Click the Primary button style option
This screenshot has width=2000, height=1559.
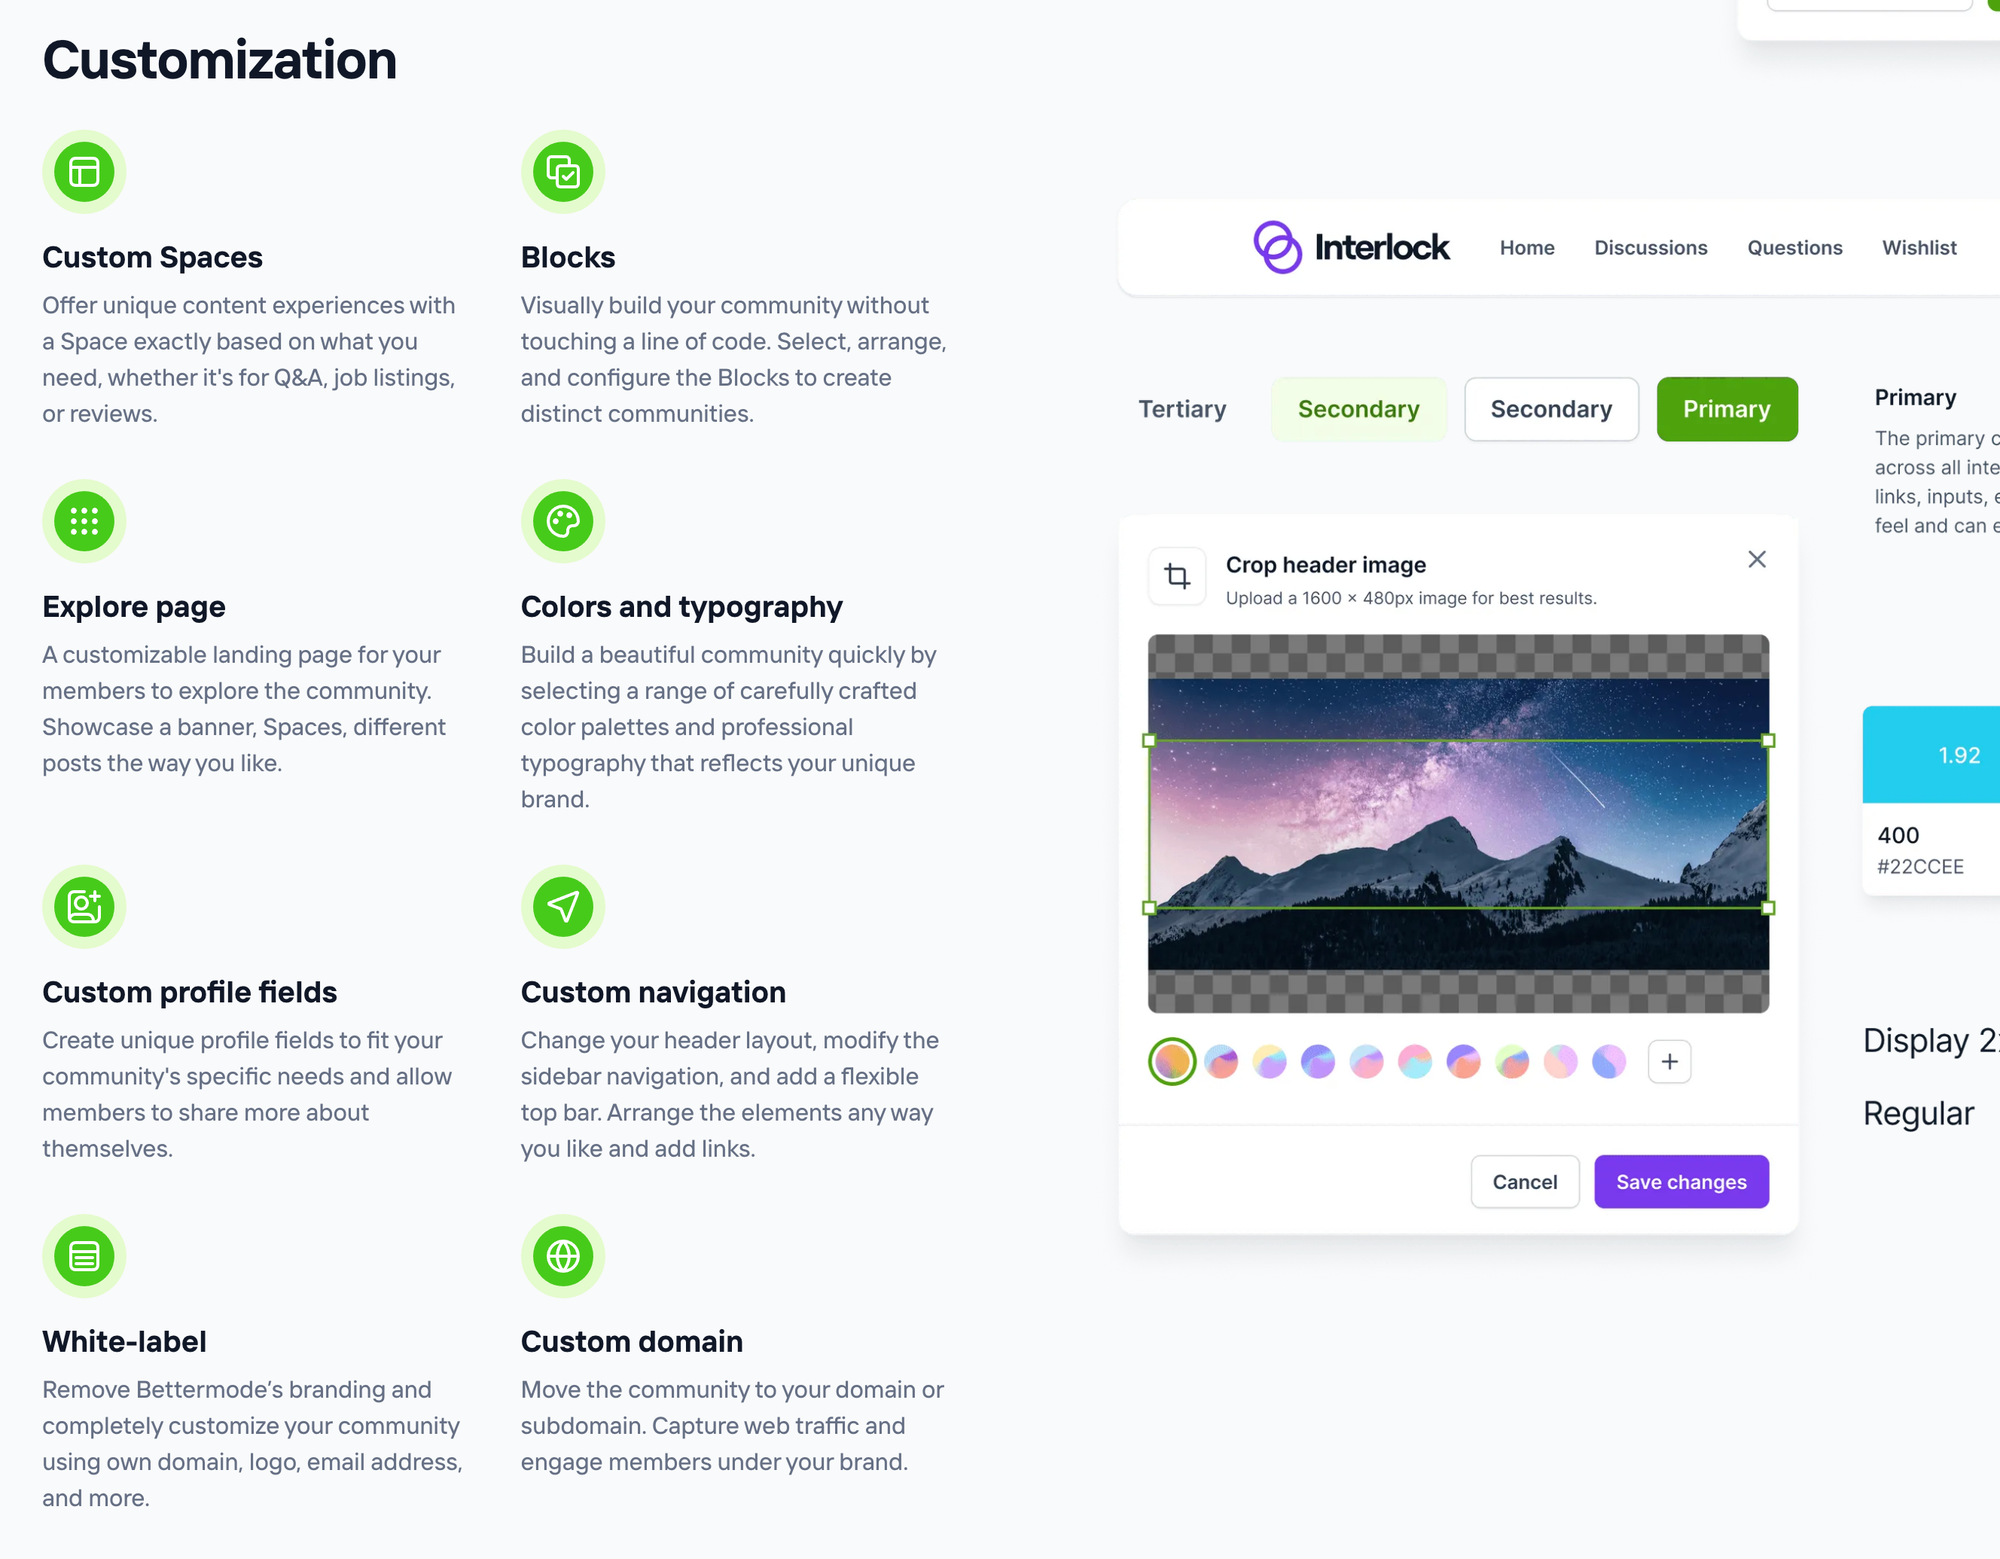coord(1727,409)
